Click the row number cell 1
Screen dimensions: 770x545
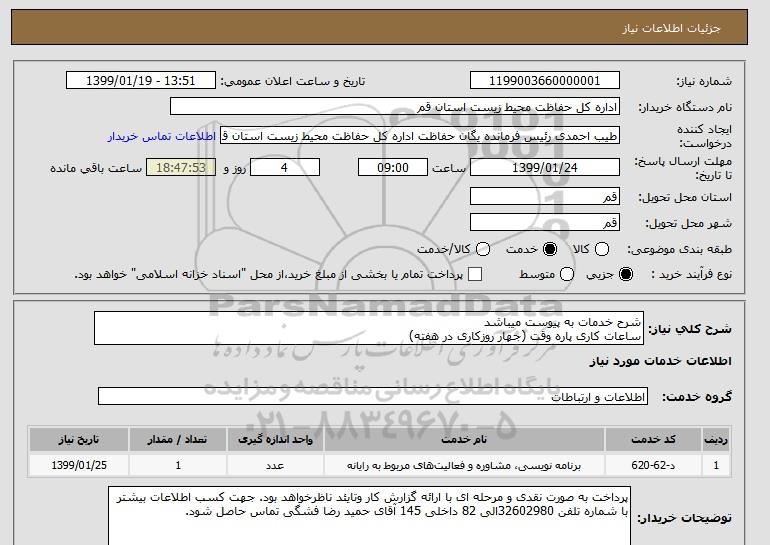pyautogui.click(x=716, y=465)
